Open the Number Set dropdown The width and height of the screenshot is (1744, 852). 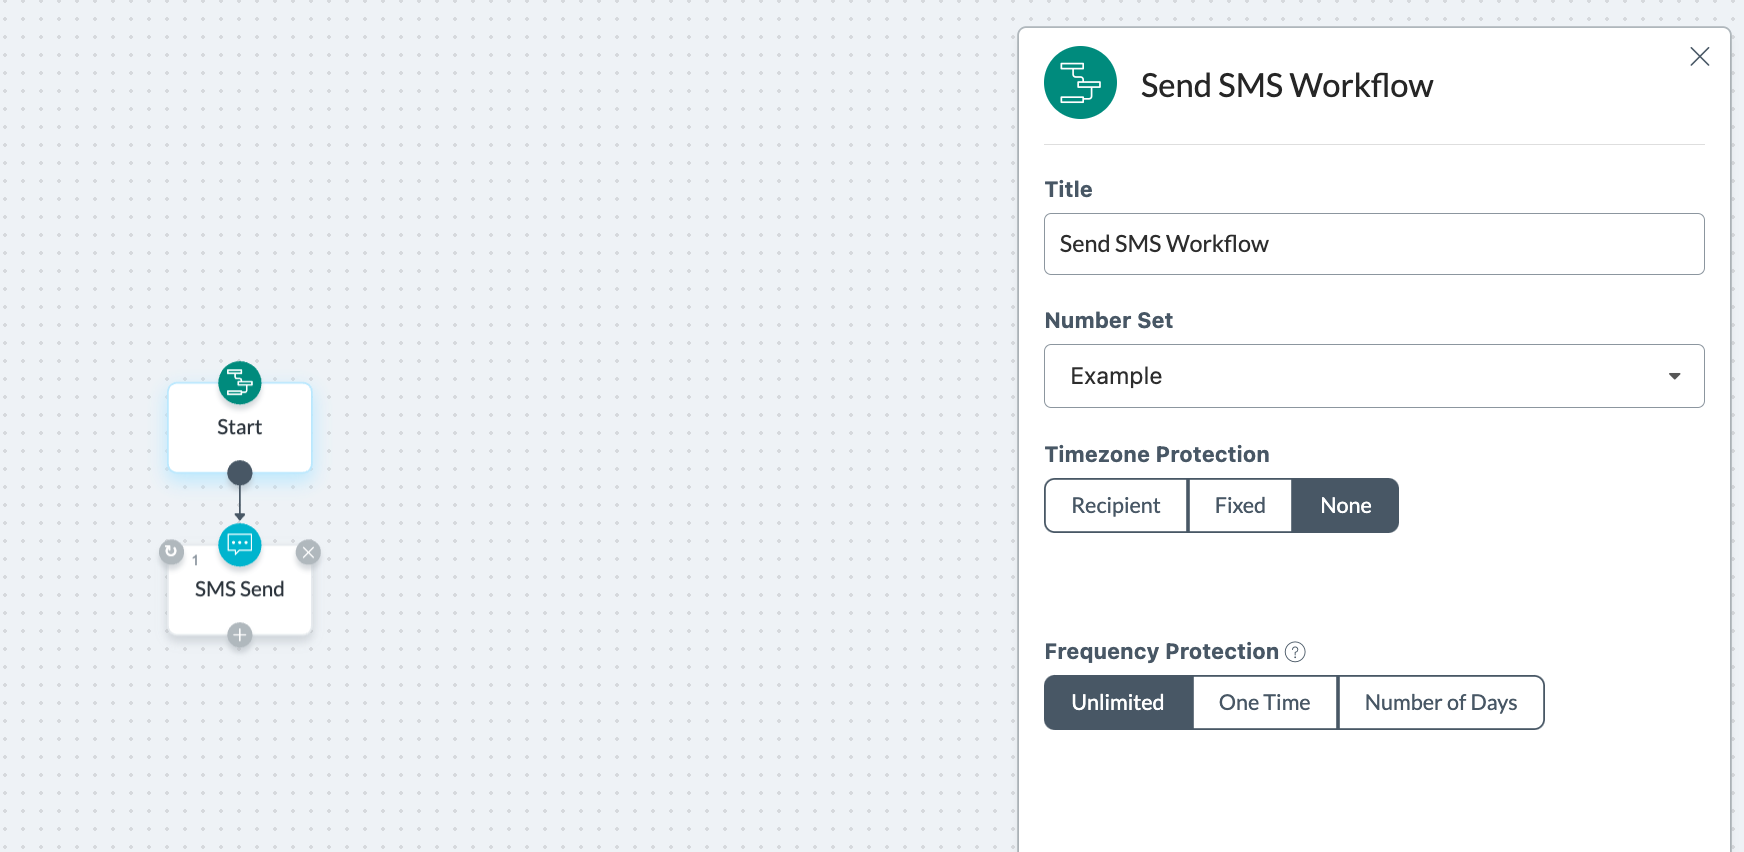pos(1374,376)
